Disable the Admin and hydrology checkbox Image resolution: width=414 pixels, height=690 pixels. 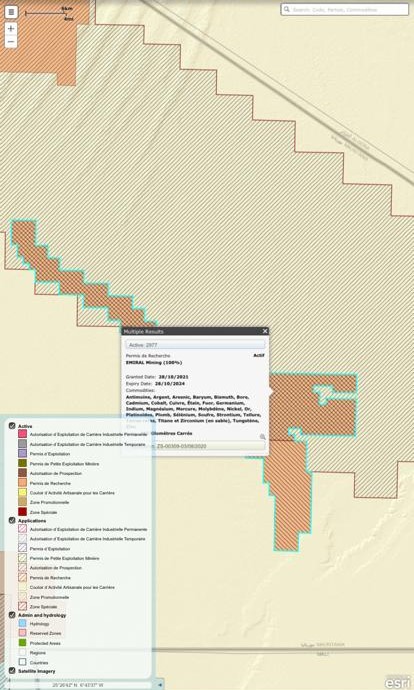coord(12,615)
